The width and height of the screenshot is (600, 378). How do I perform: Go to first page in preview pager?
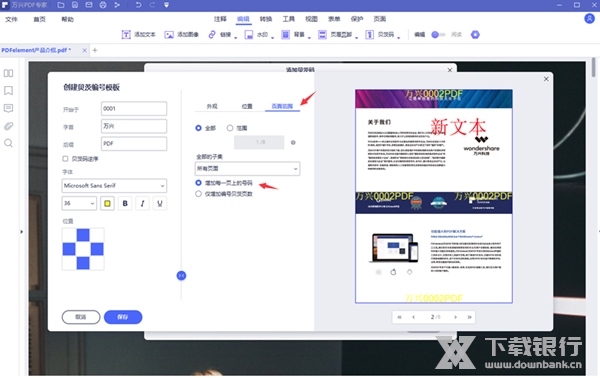(399, 317)
